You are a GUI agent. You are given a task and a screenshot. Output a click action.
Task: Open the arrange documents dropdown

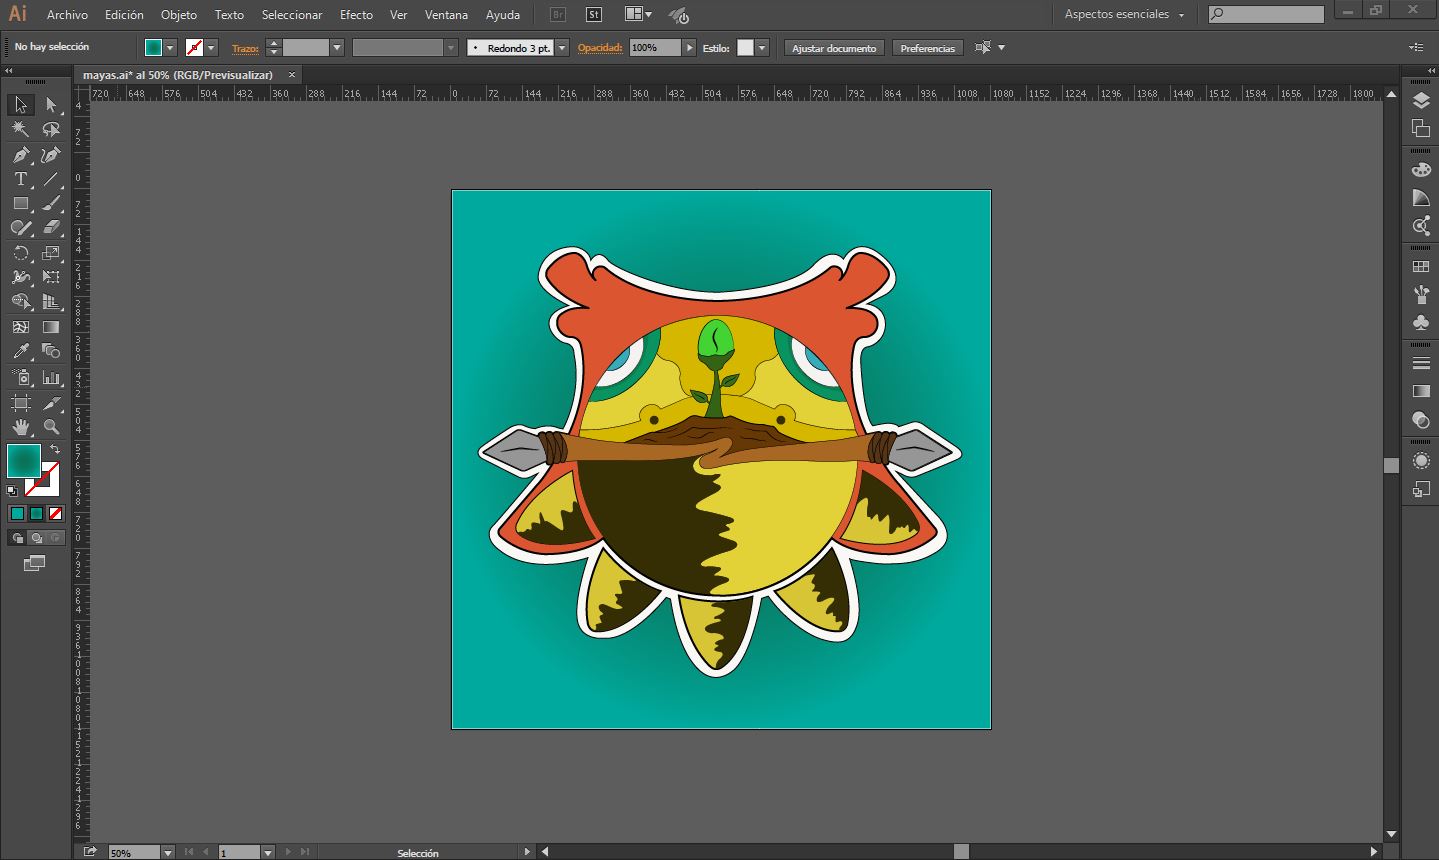[x=637, y=14]
